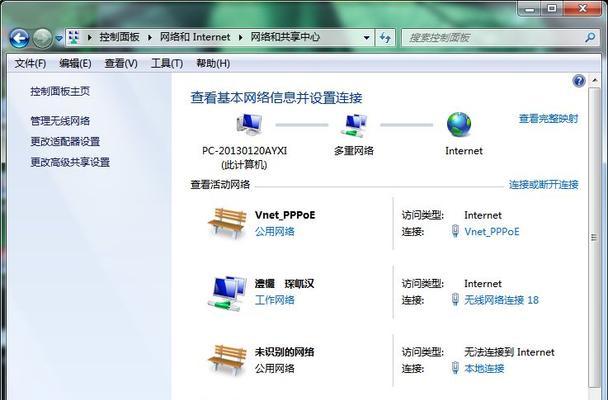Click the work network computers icon
Image resolution: width=608 pixels, height=400 pixels.
[227, 293]
